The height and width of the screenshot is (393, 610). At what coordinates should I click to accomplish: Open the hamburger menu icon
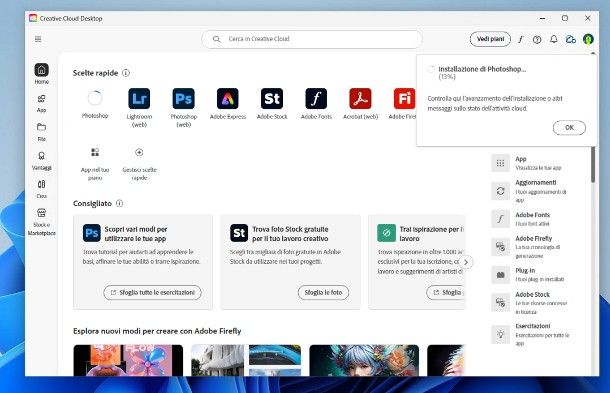pyautogui.click(x=38, y=39)
